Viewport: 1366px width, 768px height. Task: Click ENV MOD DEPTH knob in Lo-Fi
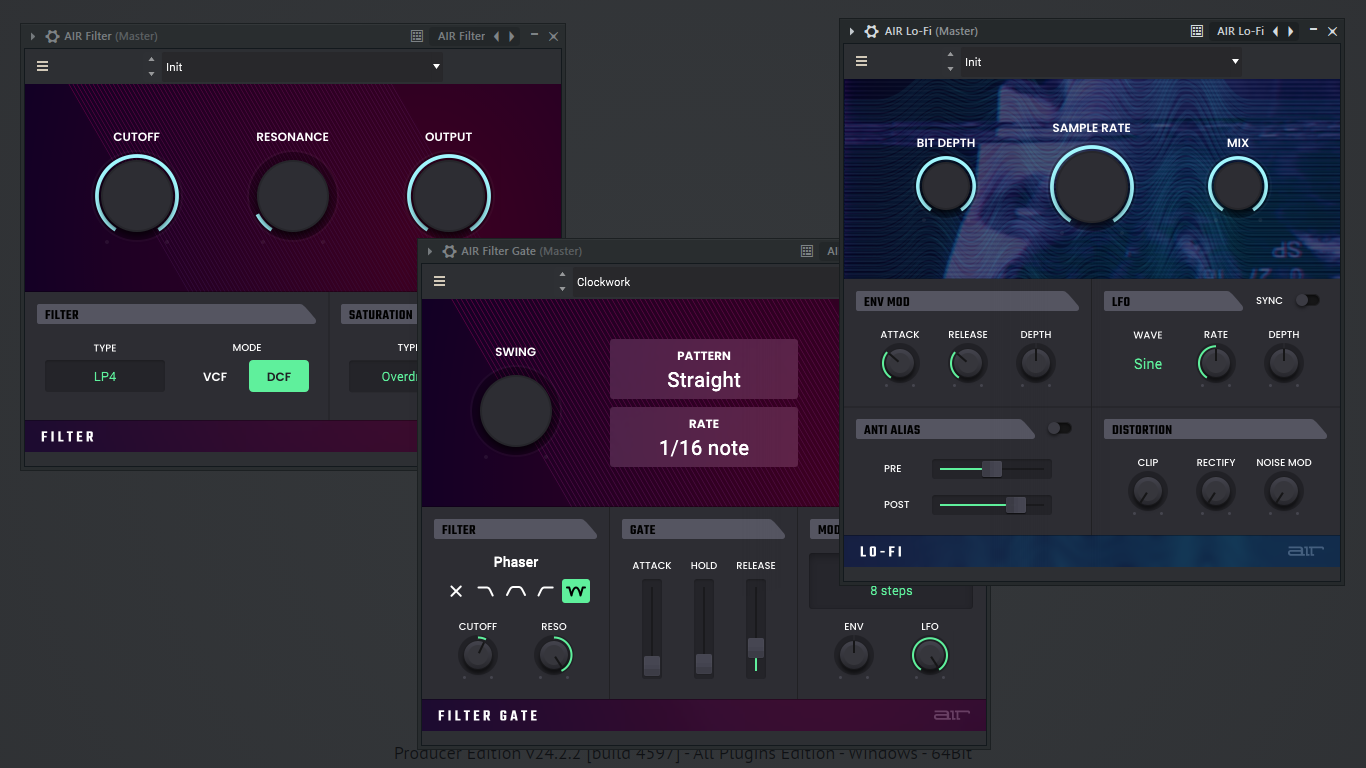point(1036,364)
